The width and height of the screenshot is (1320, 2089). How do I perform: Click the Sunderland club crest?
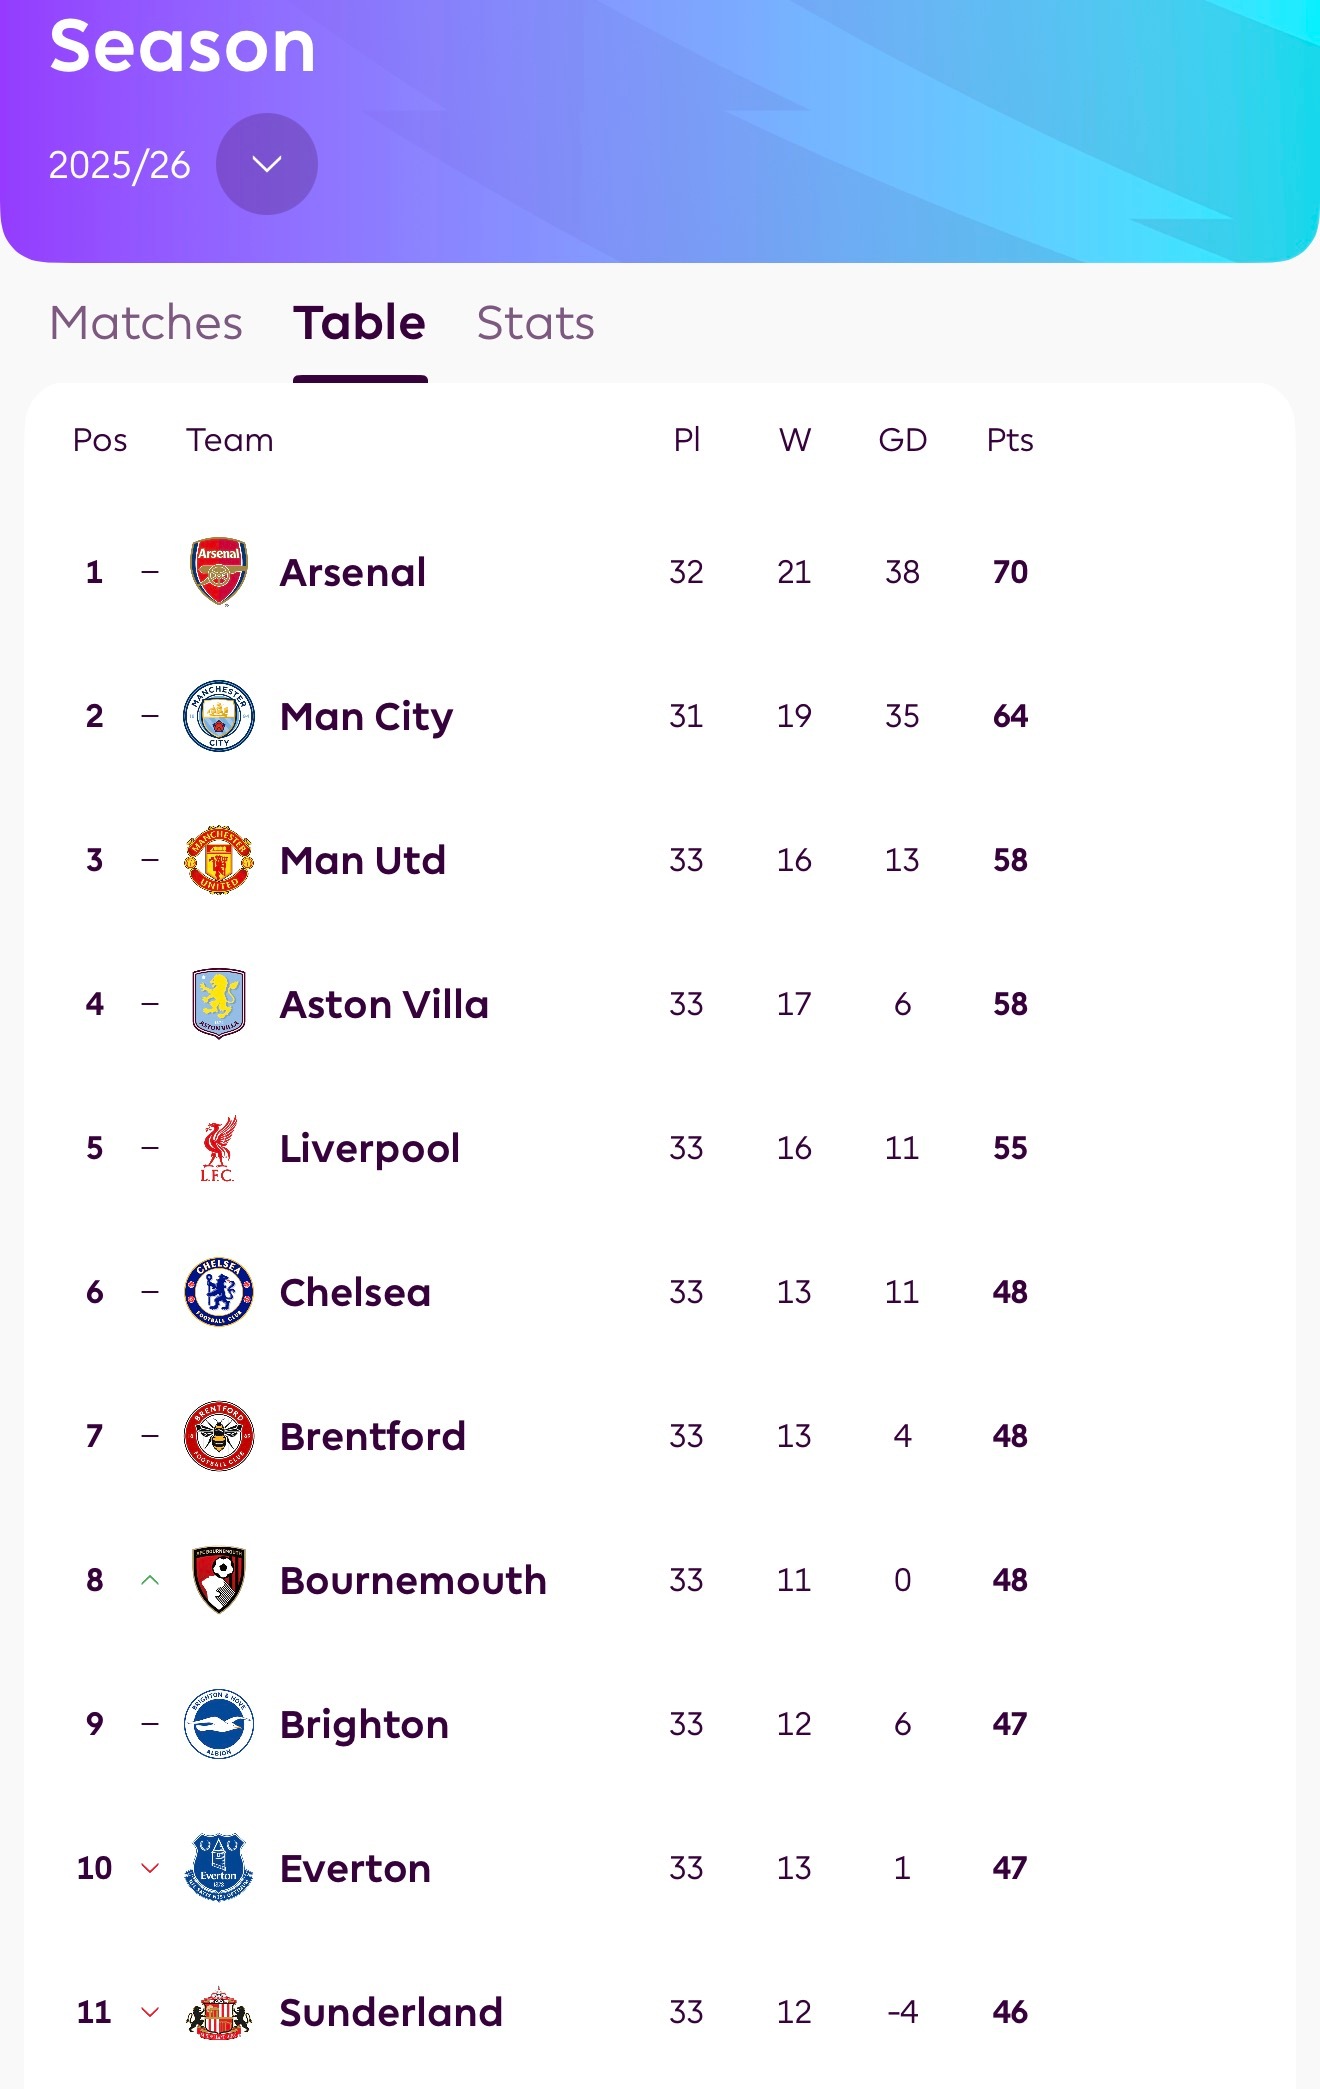click(219, 2012)
